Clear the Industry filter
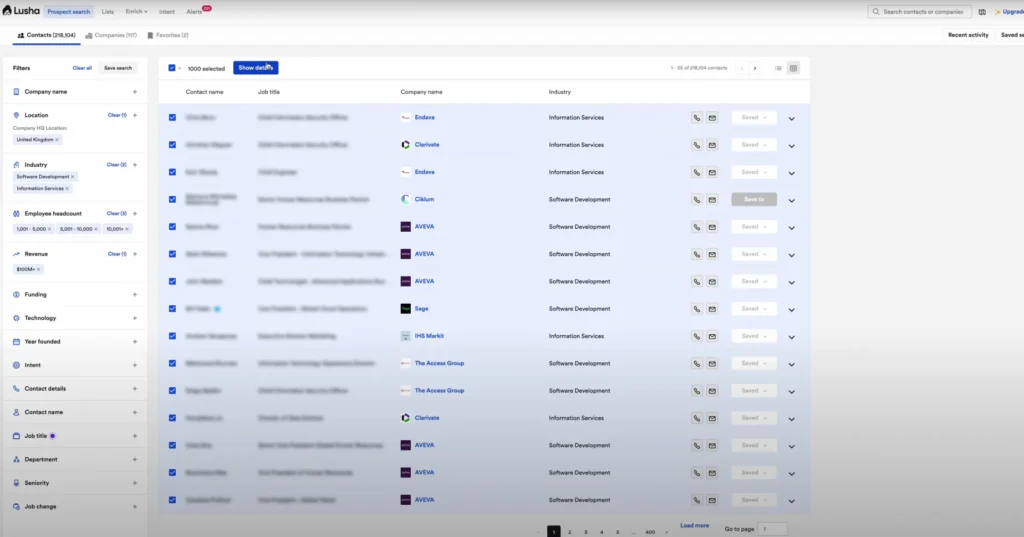1024x537 pixels. (x=116, y=165)
